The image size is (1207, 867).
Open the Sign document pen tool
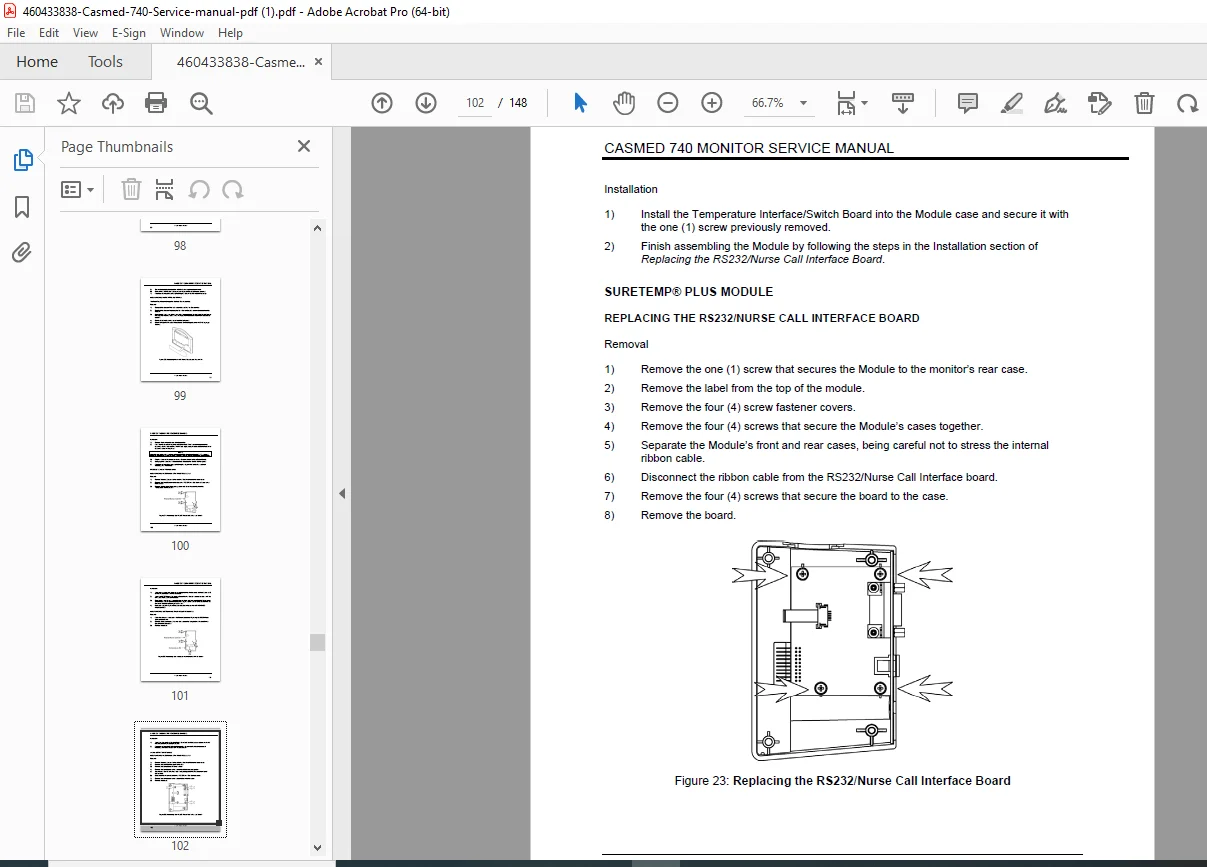click(x=1055, y=103)
